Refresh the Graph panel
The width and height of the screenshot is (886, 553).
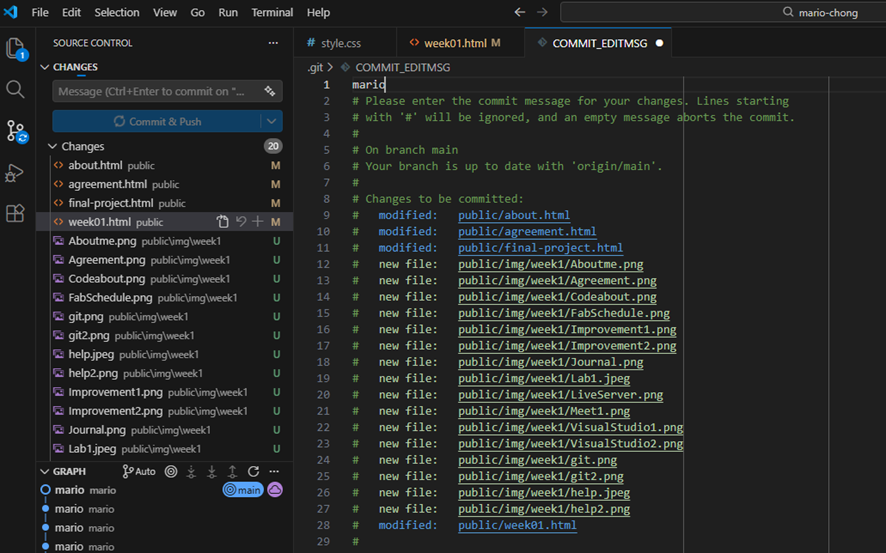tap(253, 471)
